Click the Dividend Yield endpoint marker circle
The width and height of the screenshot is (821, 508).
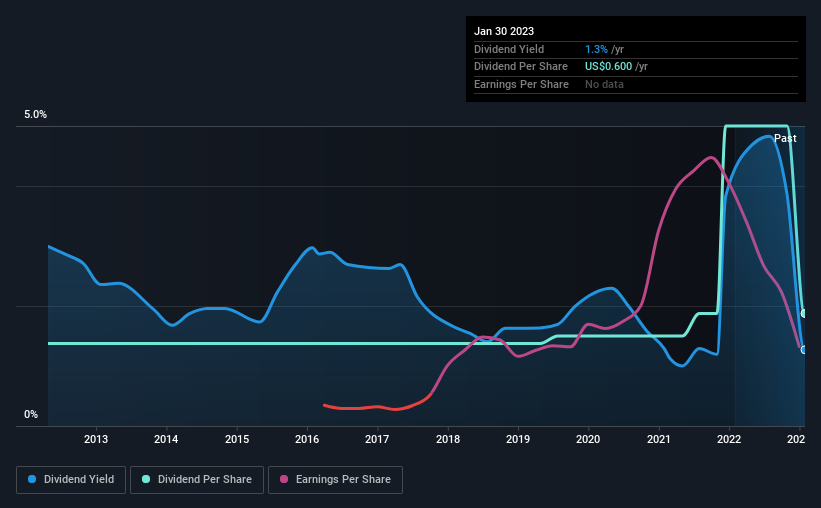(804, 349)
